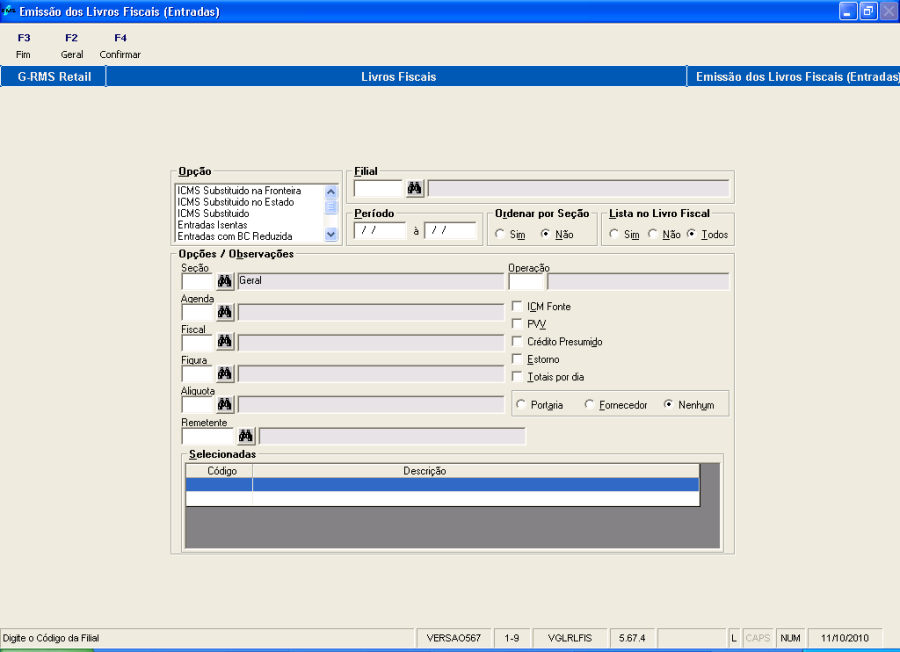900x652 pixels.
Task: Choose the Fornecedor radio button
Action: click(590, 405)
